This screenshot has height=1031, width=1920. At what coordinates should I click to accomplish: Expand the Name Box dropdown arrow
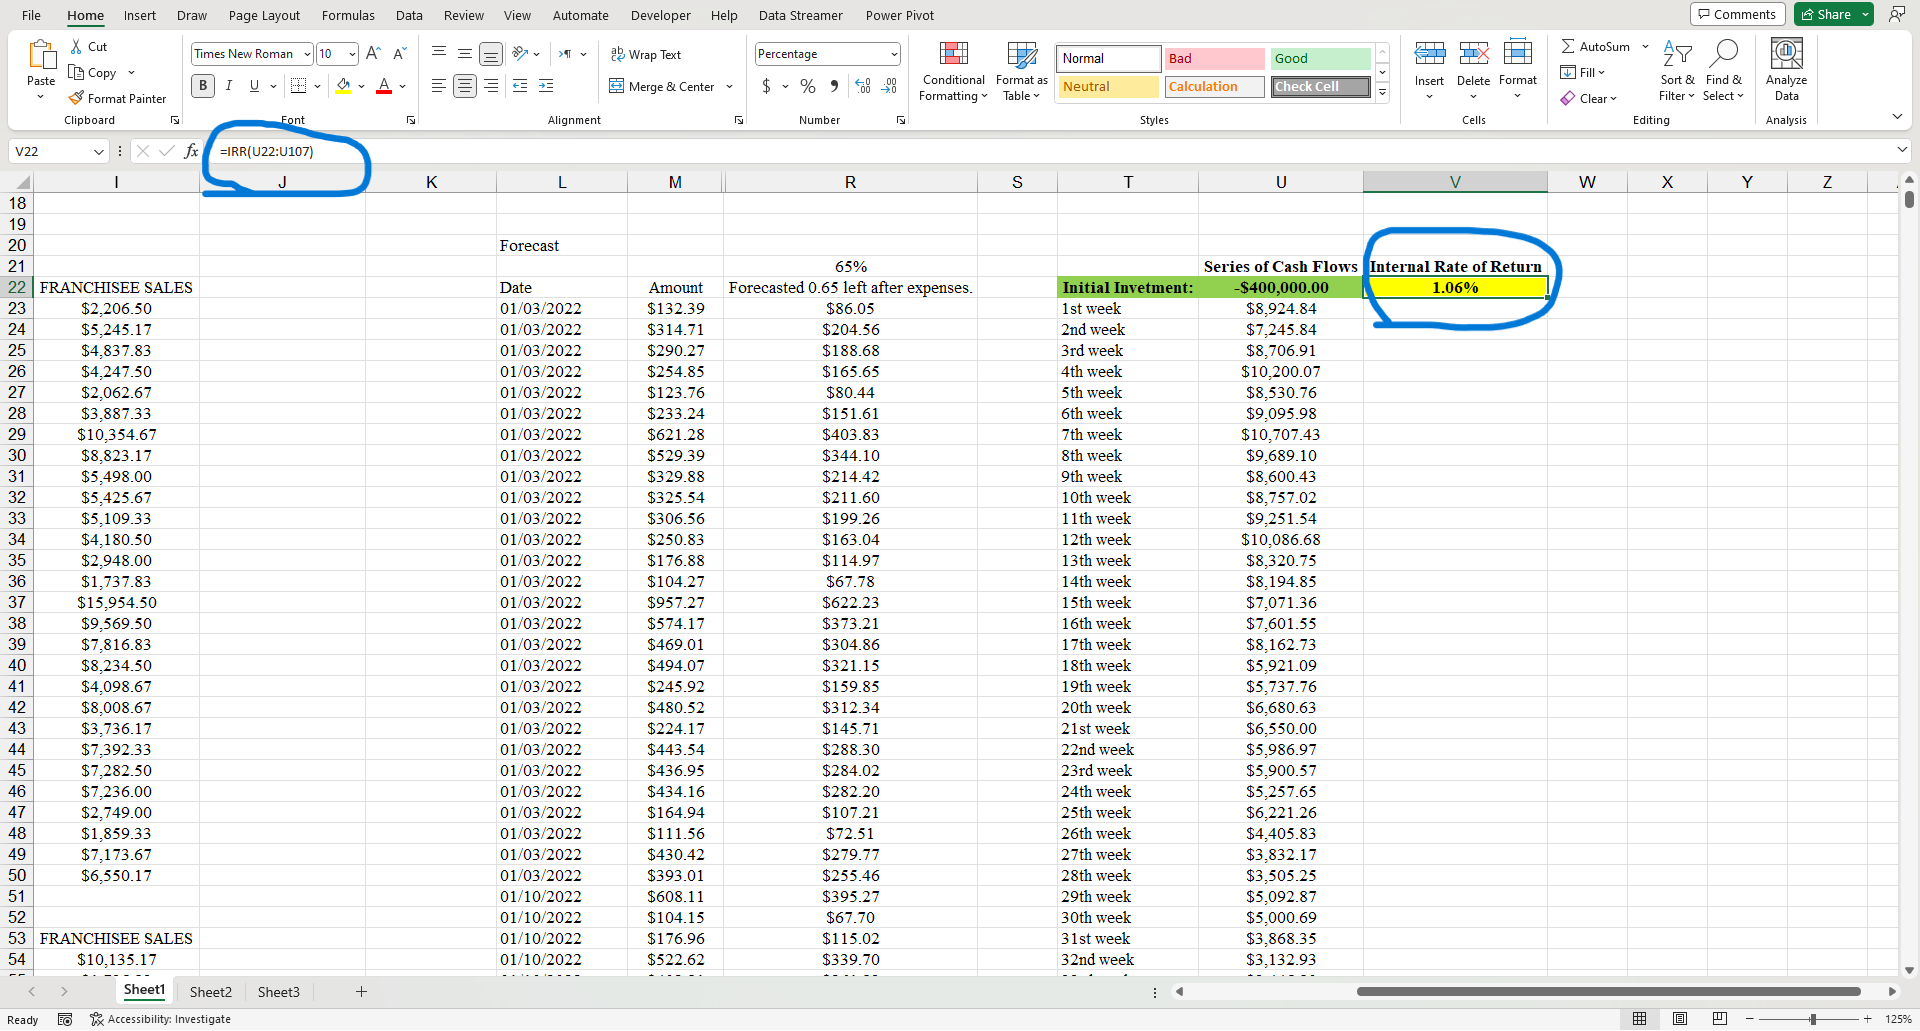coord(99,152)
